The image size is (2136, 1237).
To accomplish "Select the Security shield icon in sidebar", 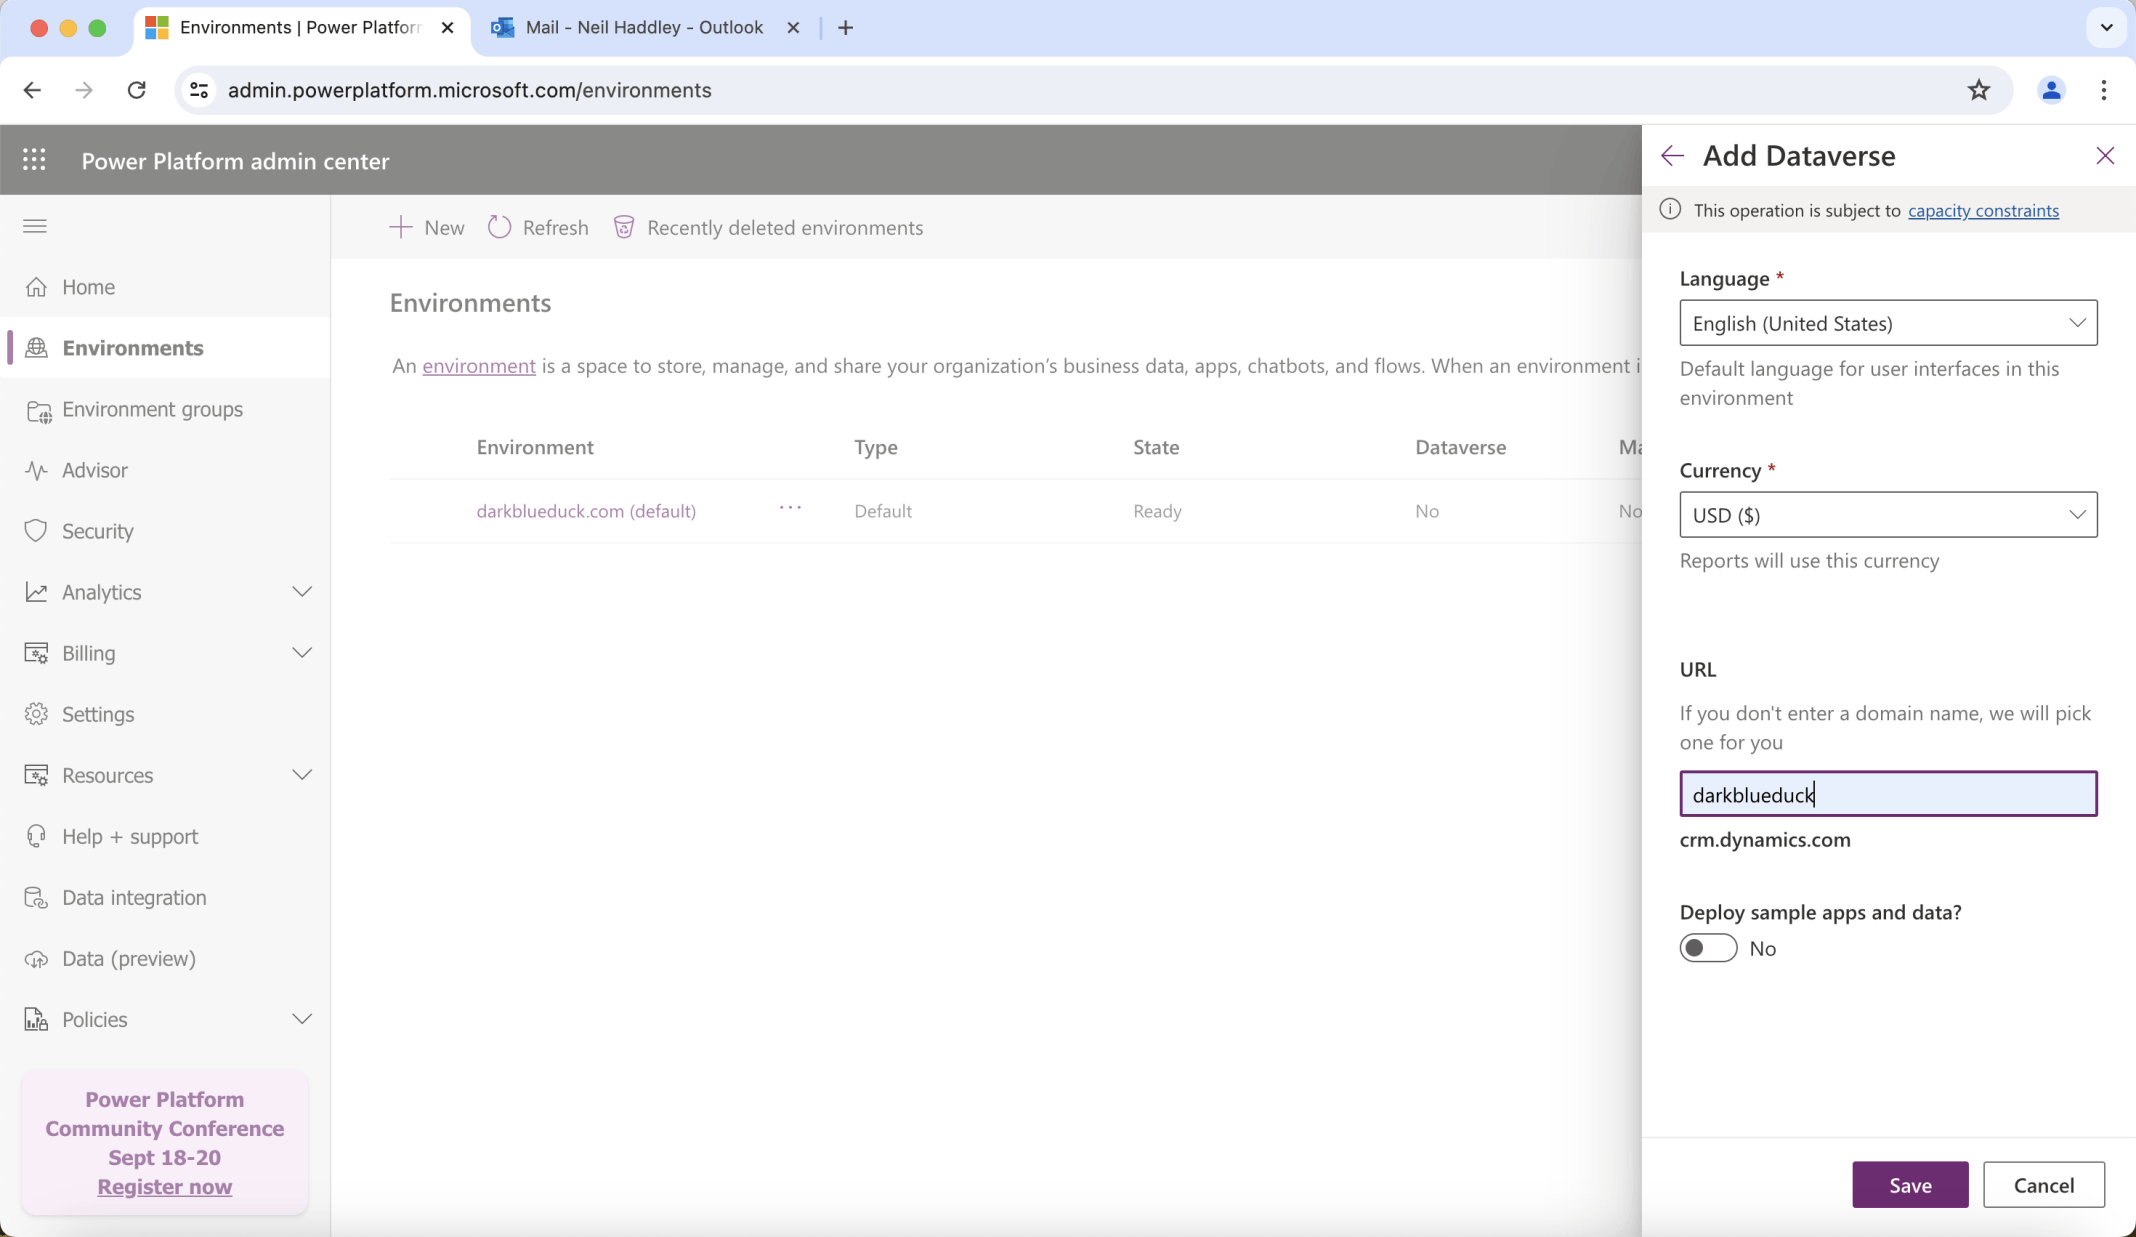I will (36, 530).
